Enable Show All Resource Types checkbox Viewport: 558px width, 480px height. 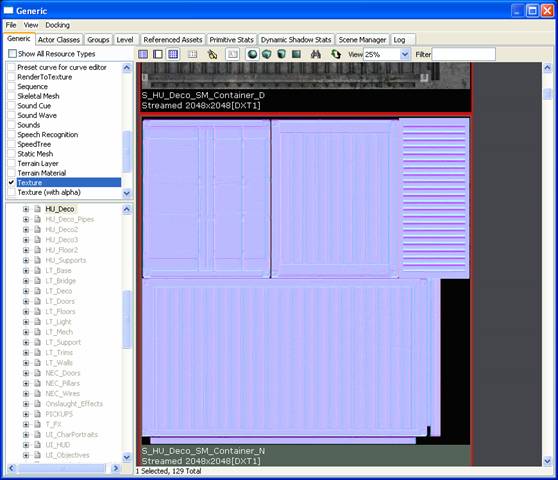pyautogui.click(x=12, y=53)
